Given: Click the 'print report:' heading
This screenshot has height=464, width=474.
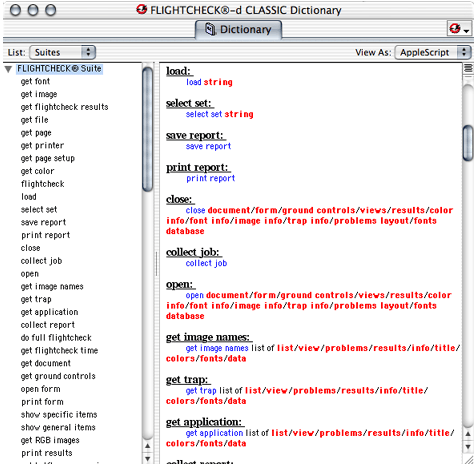Looking at the screenshot, I should click(x=197, y=168).
